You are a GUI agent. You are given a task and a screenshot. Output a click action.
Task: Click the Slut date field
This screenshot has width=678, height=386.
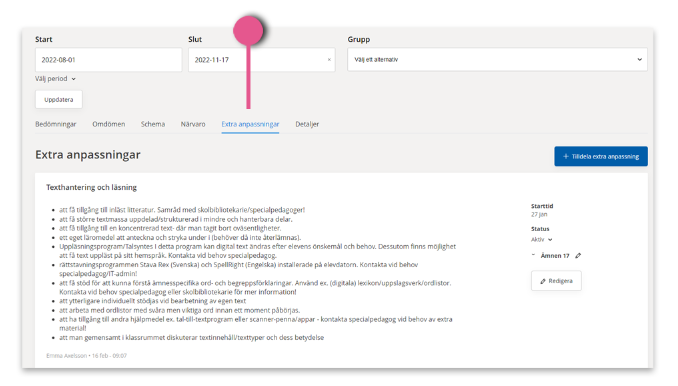click(x=261, y=60)
